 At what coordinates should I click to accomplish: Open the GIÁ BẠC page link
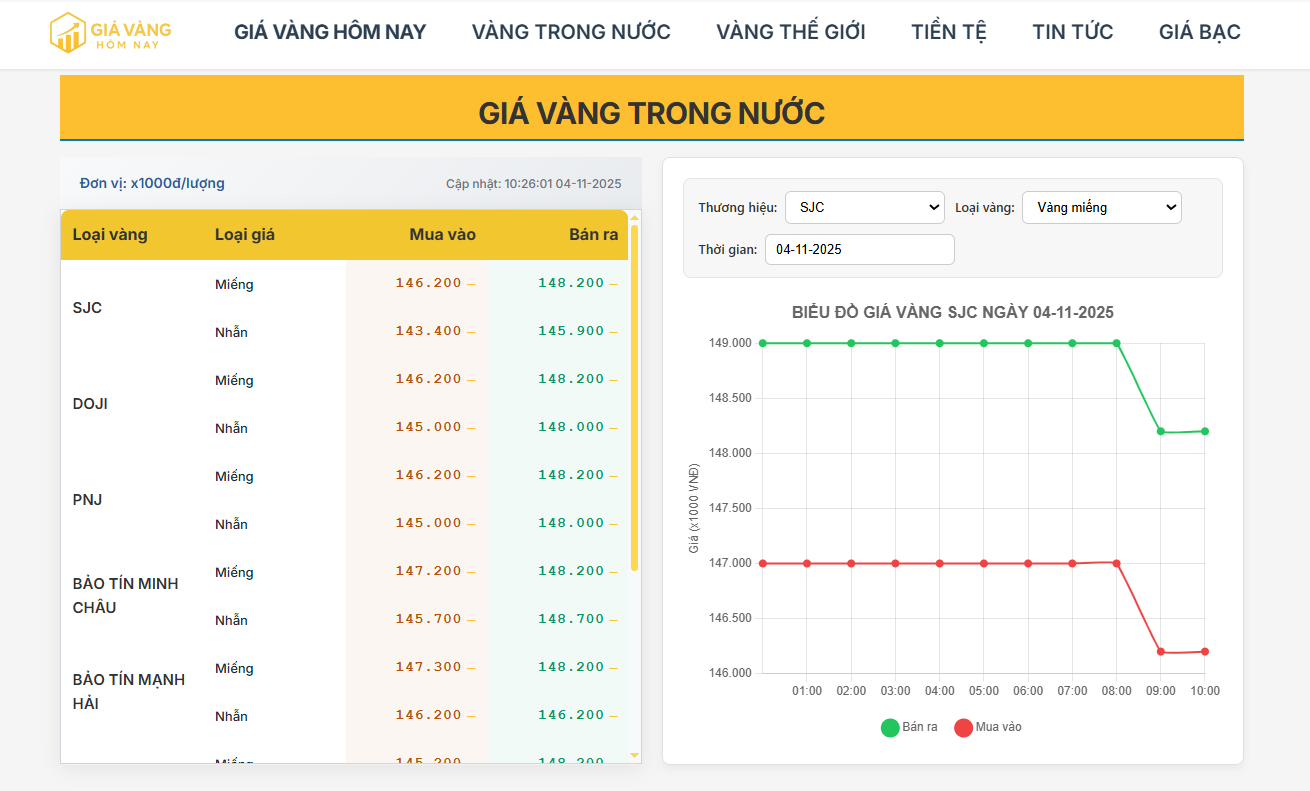[x=1199, y=31]
